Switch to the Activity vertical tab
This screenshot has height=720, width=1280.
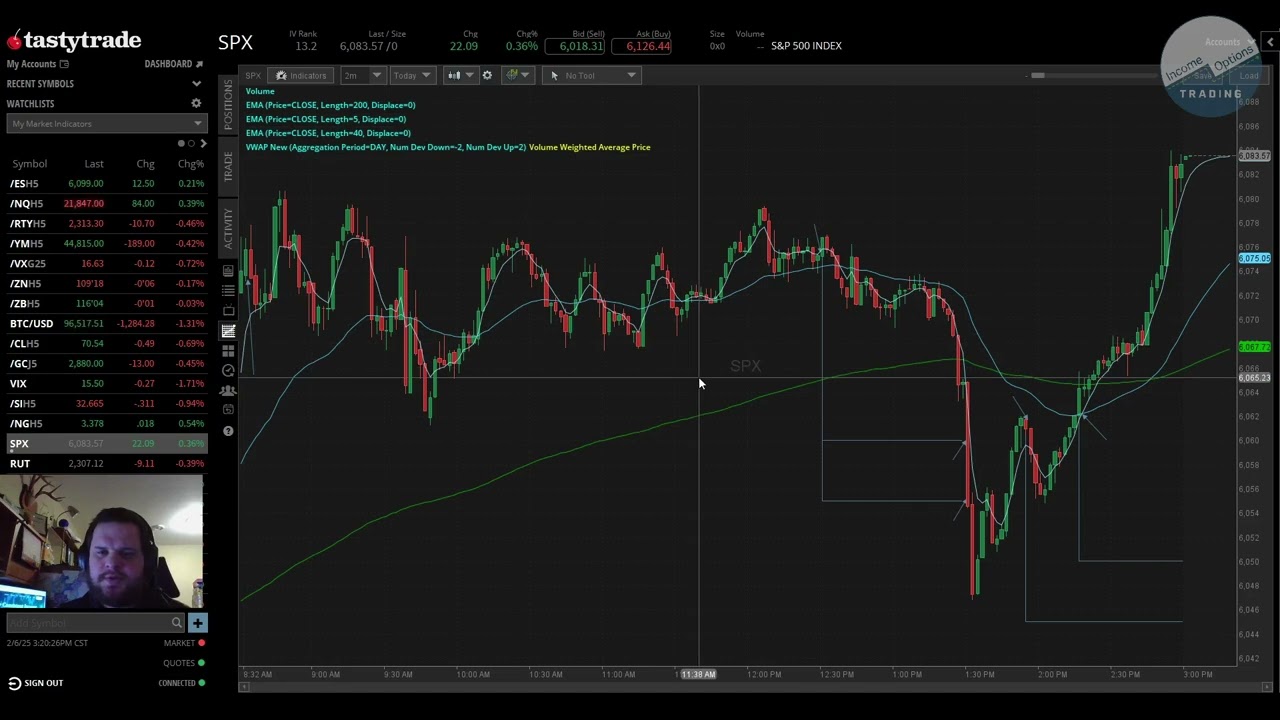point(228,228)
